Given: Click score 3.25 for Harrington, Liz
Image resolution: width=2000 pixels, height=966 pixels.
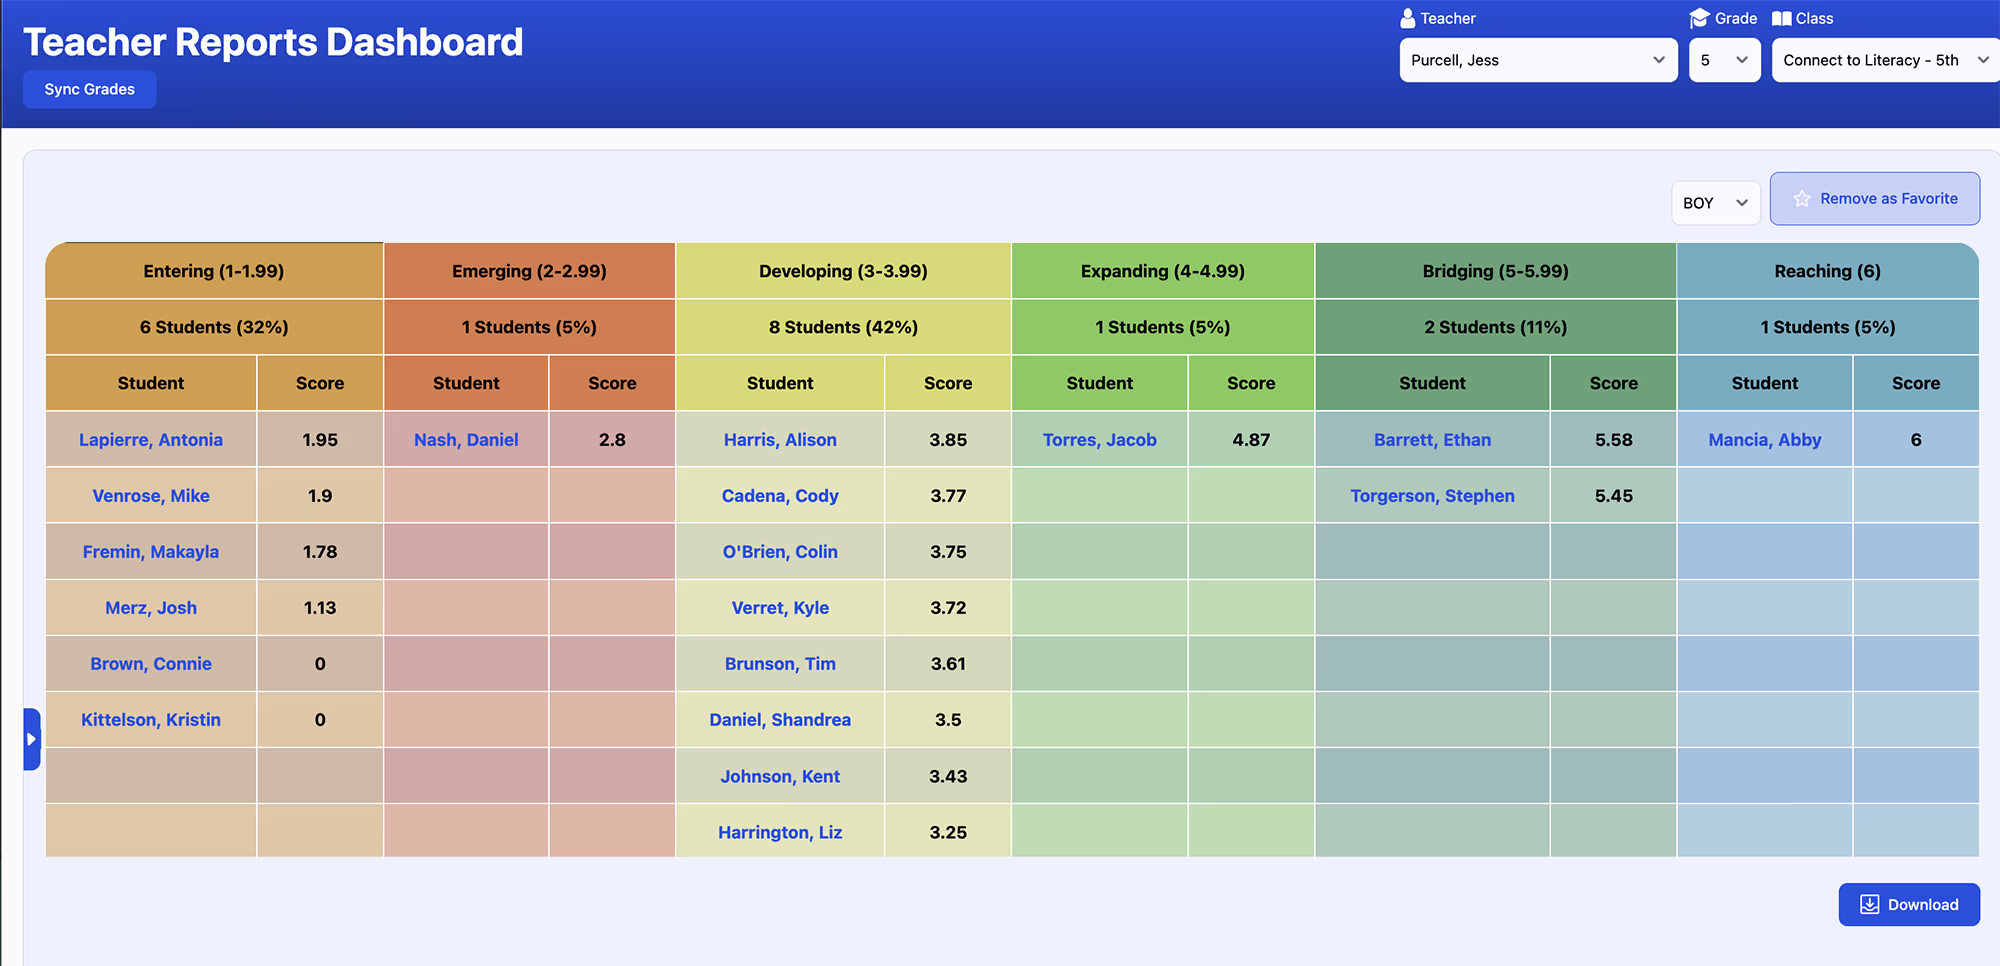Looking at the screenshot, I should [948, 832].
